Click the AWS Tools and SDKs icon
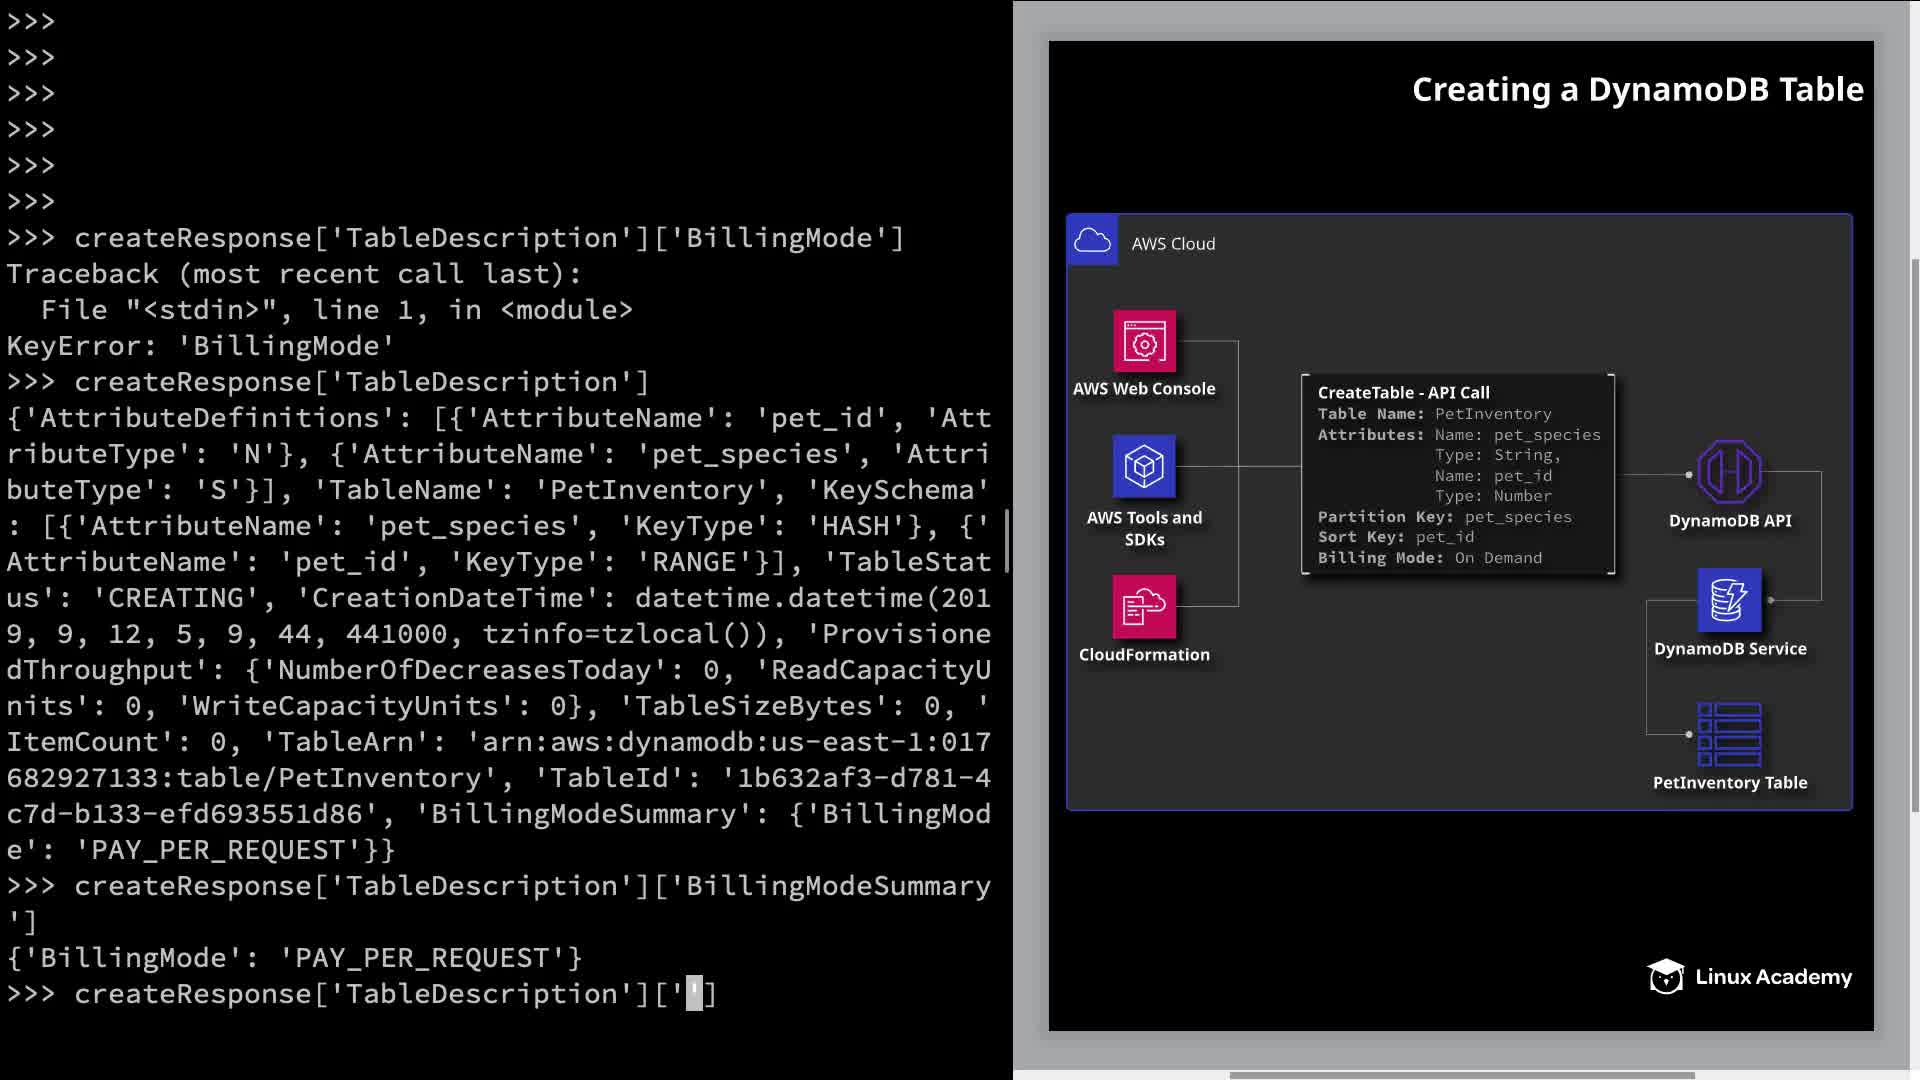 point(1144,466)
